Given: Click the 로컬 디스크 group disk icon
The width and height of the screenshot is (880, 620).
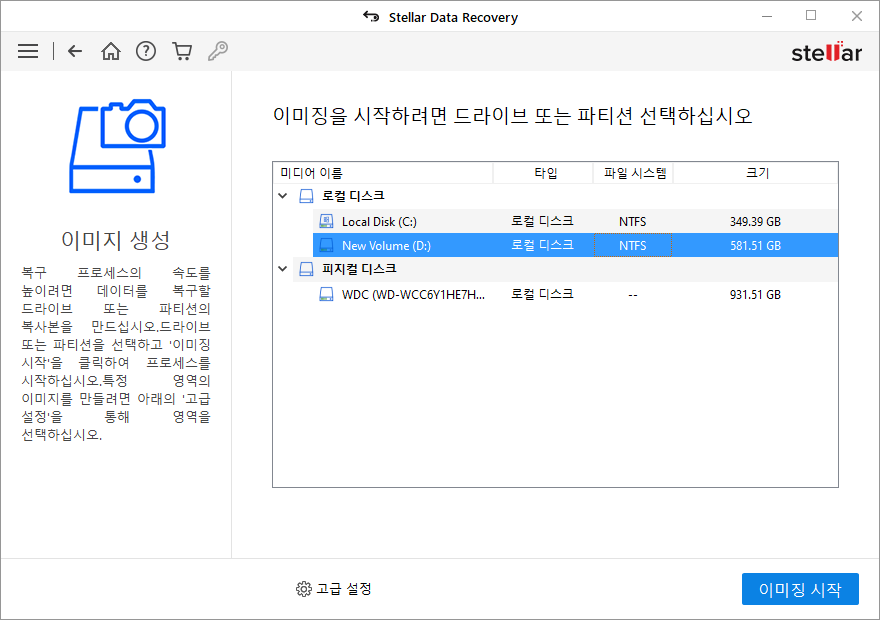Looking at the screenshot, I should 306,196.
